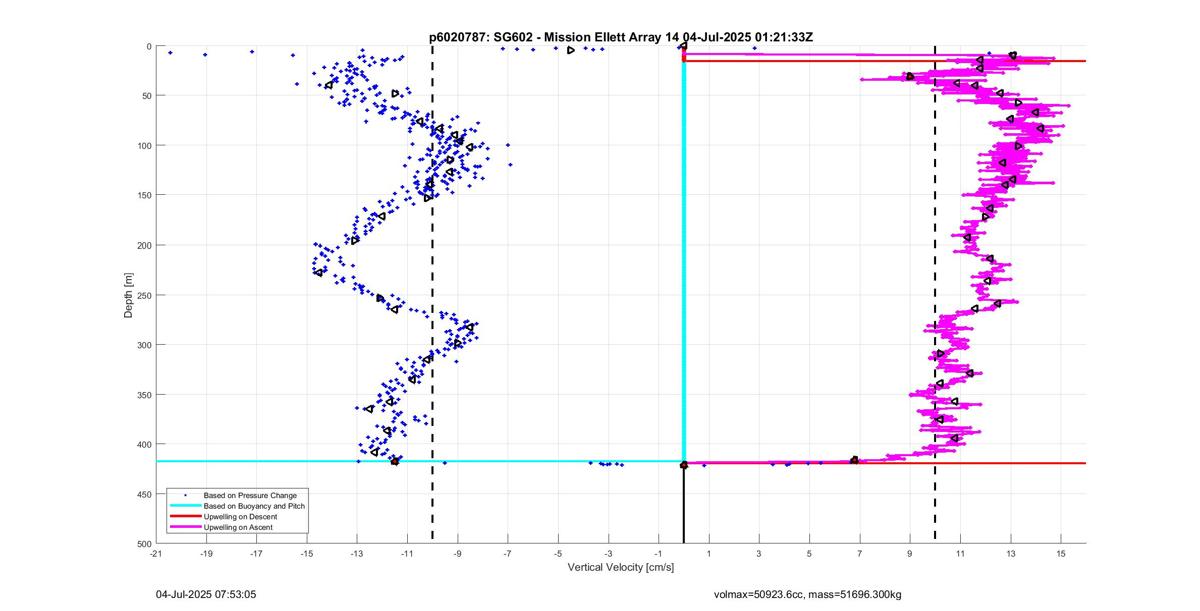This screenshot has height=611, width=1200.
Task: Click the x-axis tick label '13'
Action: pyautogui.click(x=1010, y=553)
